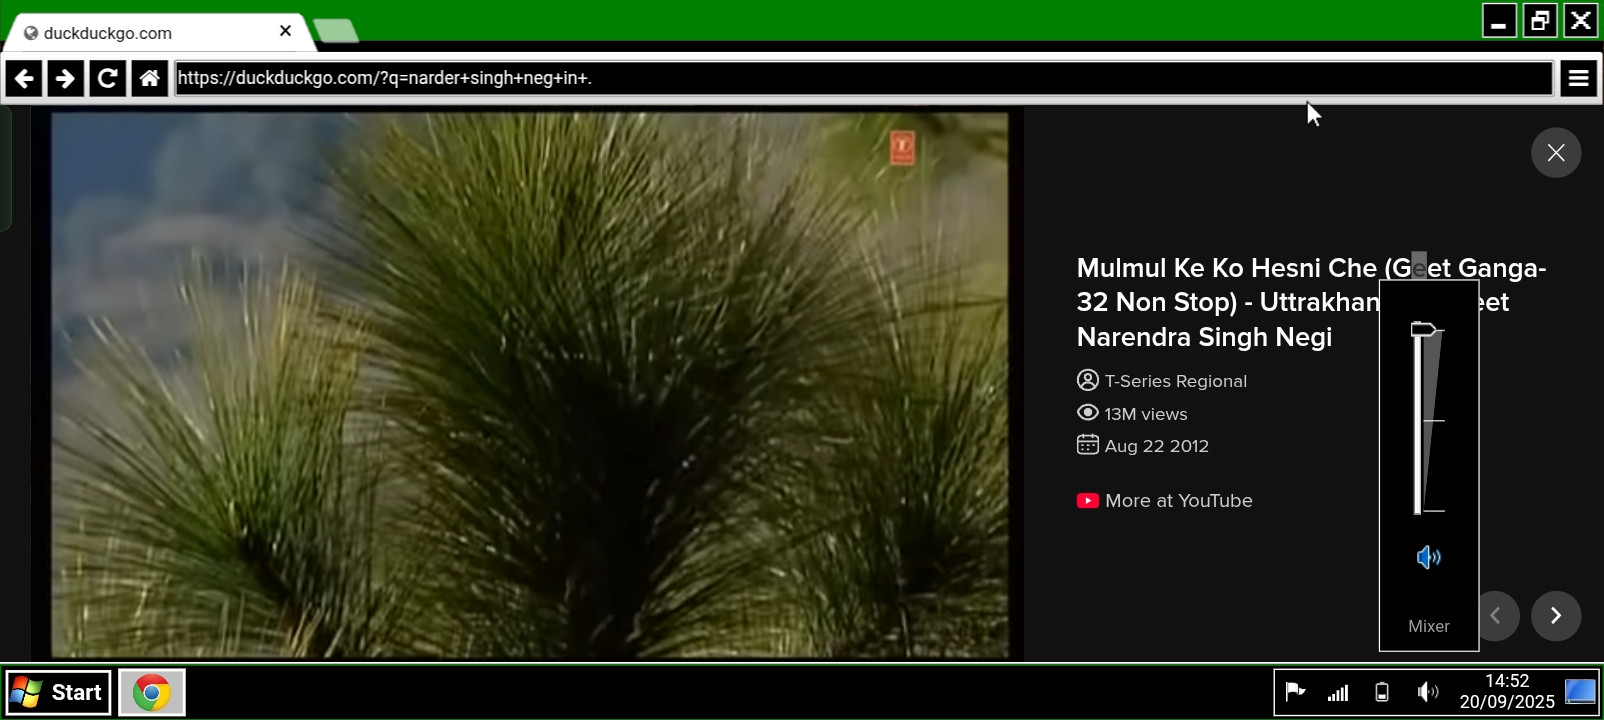Go to the home page icon

click(149, 78)
